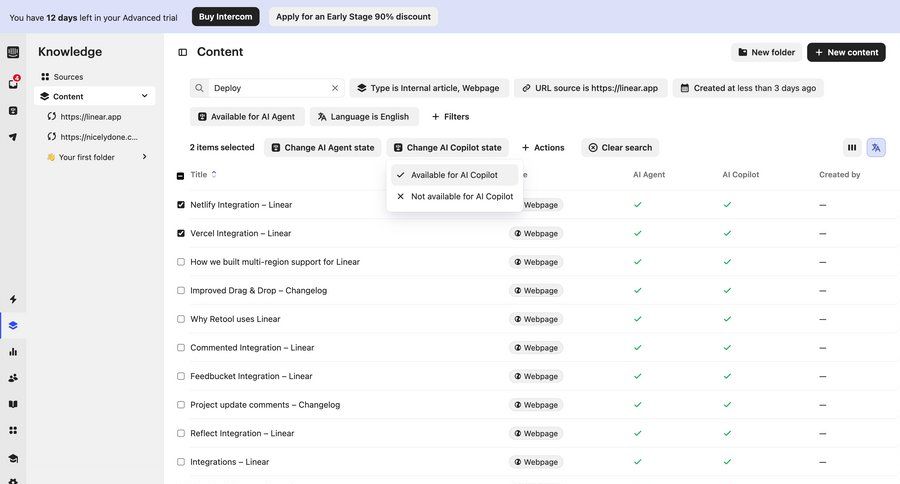The width and height of the screenshot is (900, 484).
Task: Open the AI agent bot icon in sidebar
Action: (x=13, y=111)
